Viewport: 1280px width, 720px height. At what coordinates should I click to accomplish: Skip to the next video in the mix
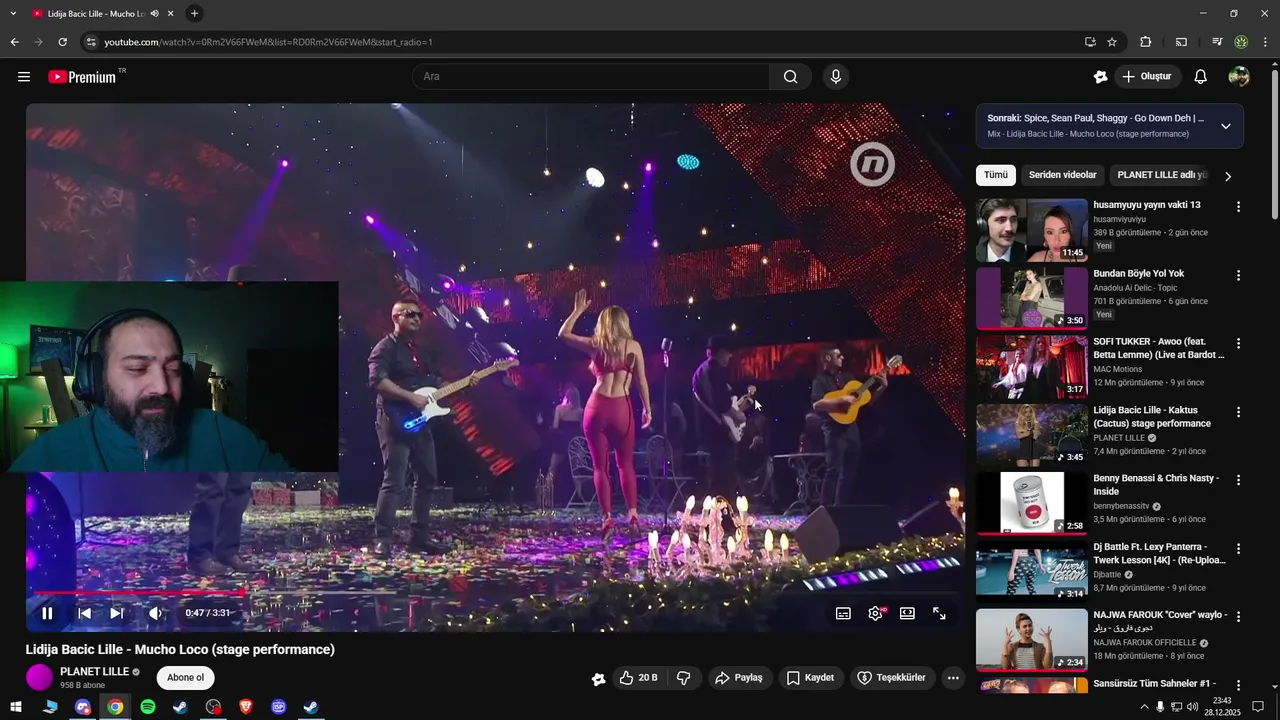point(117,613)
